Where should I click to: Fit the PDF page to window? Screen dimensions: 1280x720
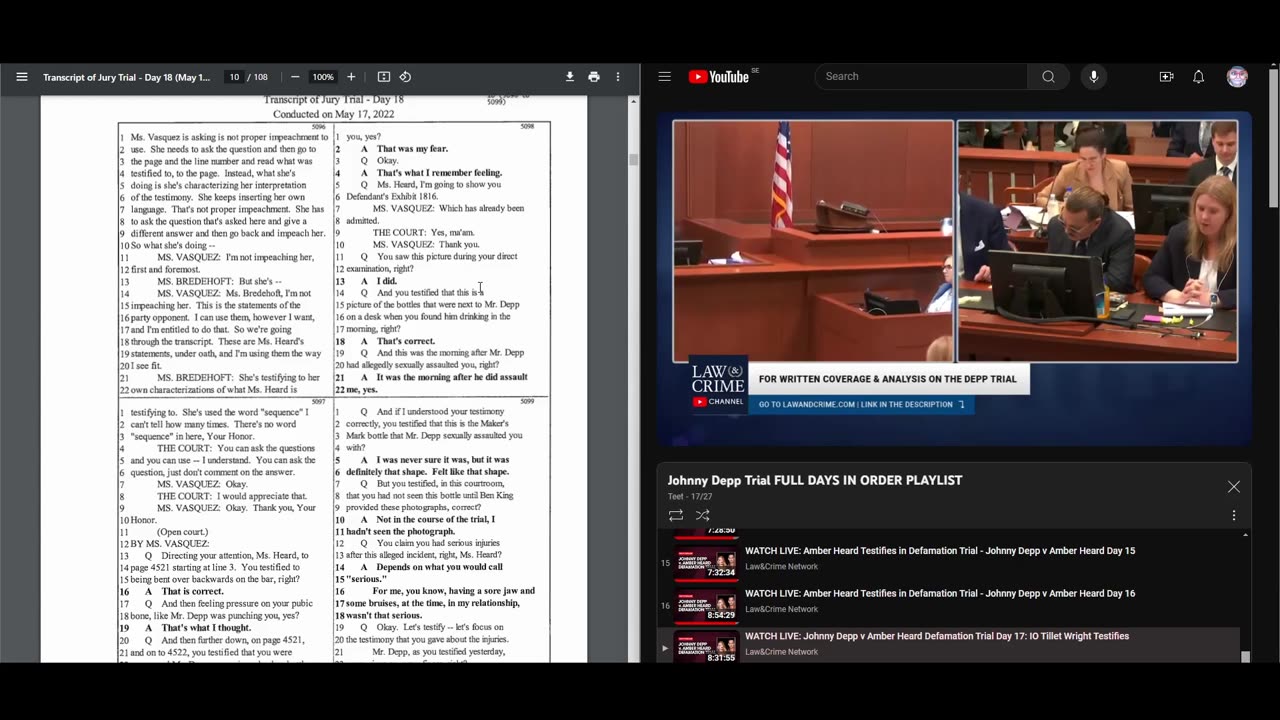coord(384,77)
